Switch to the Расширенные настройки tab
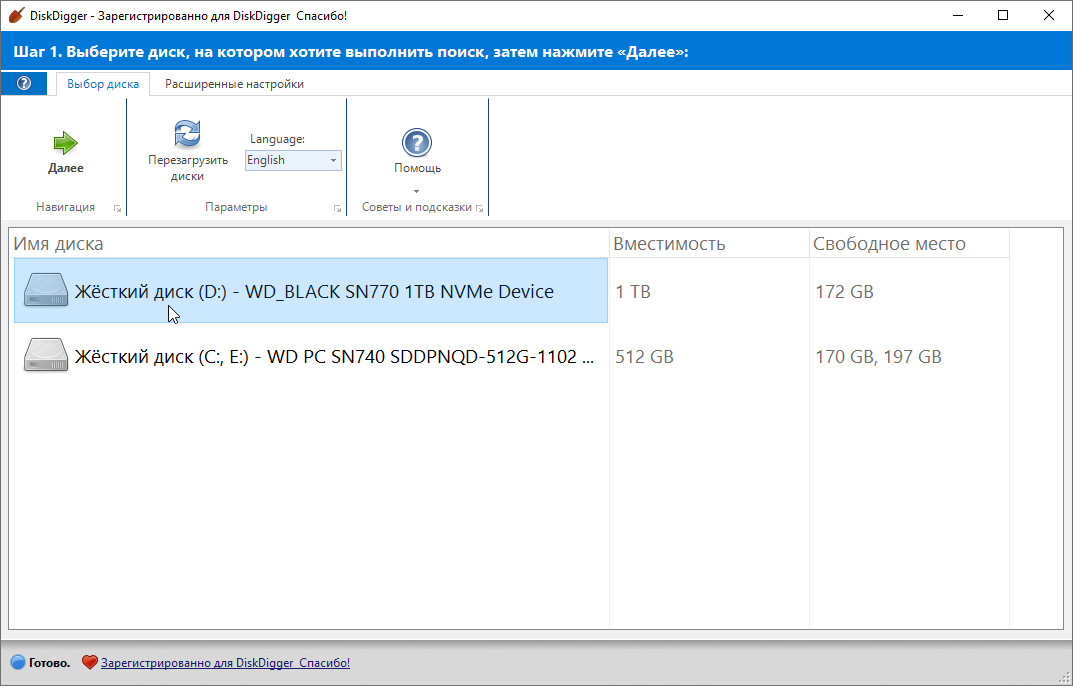This screenshot has width=1073, height=686. pos(234,84)
